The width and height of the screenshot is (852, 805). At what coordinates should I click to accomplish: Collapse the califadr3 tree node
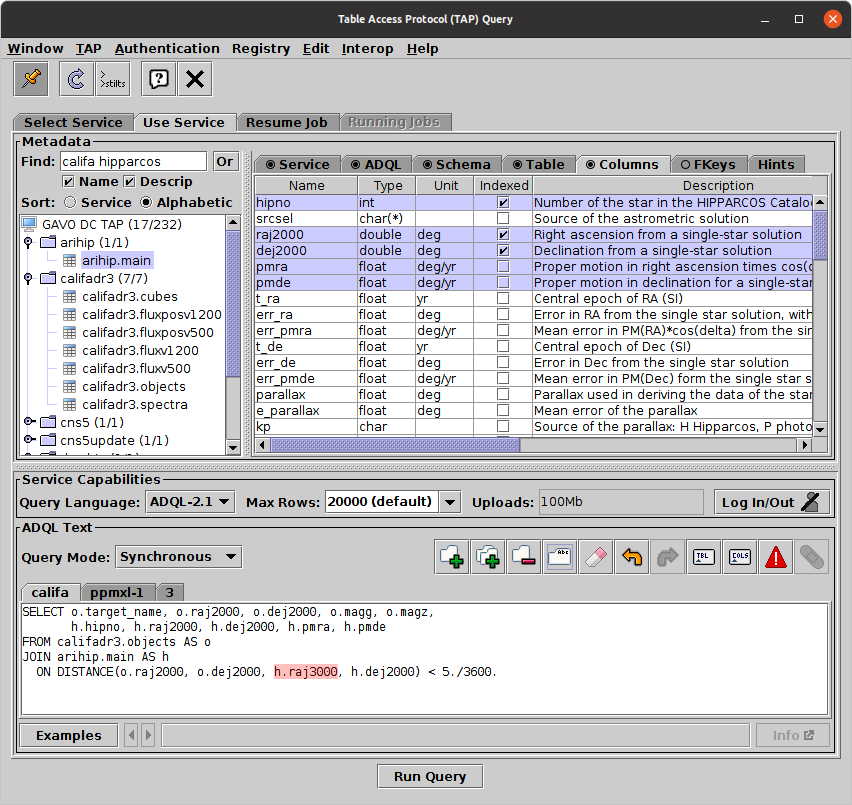(28, 279)
